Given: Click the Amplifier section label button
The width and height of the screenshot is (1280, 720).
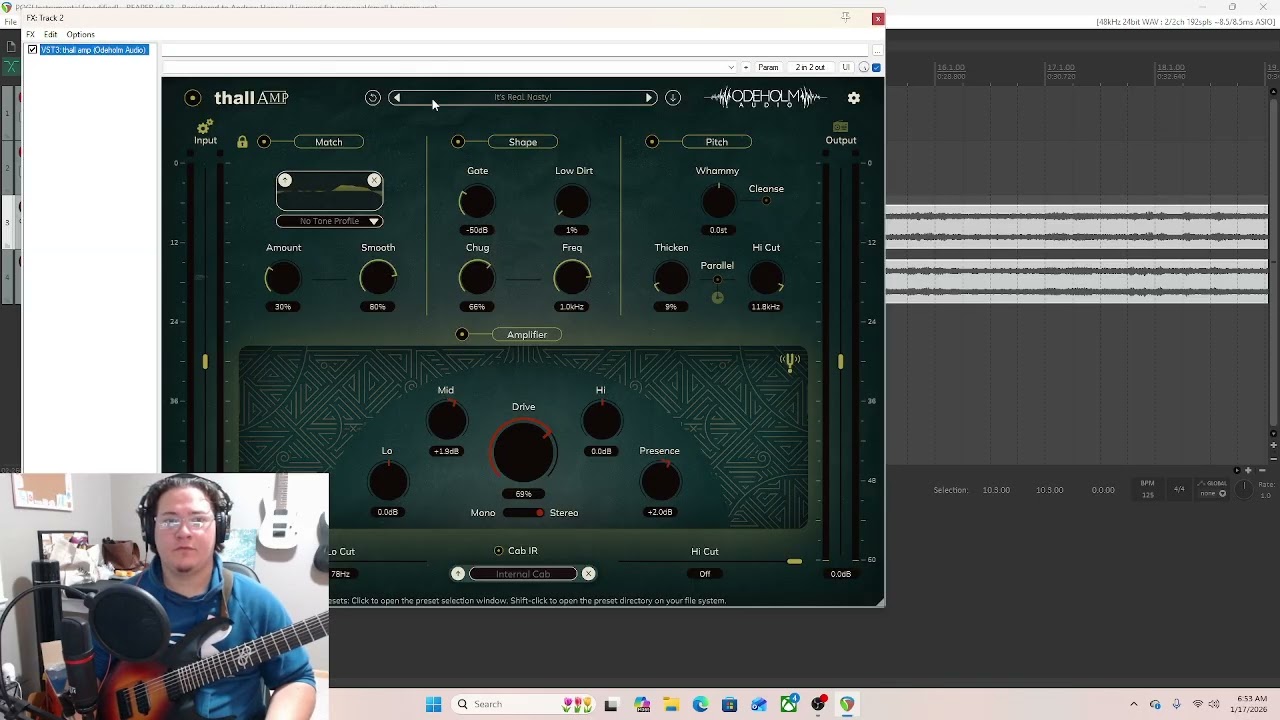Looking at the screenshot, I should tap(527, 335).
